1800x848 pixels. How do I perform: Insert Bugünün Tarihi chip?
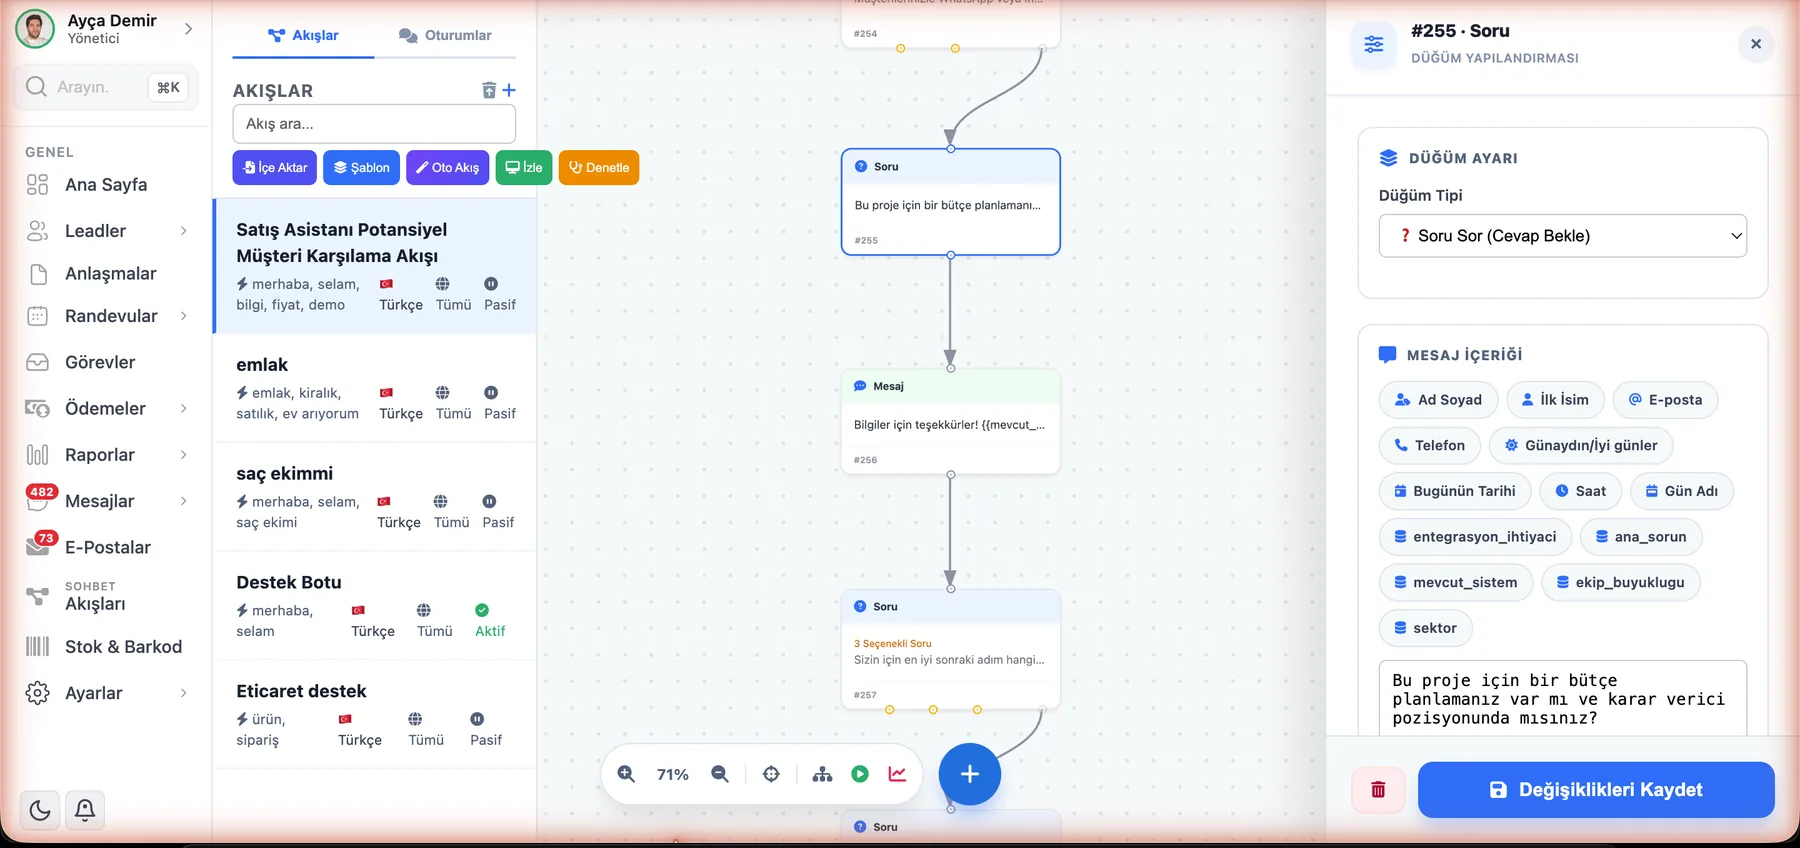1455,491
